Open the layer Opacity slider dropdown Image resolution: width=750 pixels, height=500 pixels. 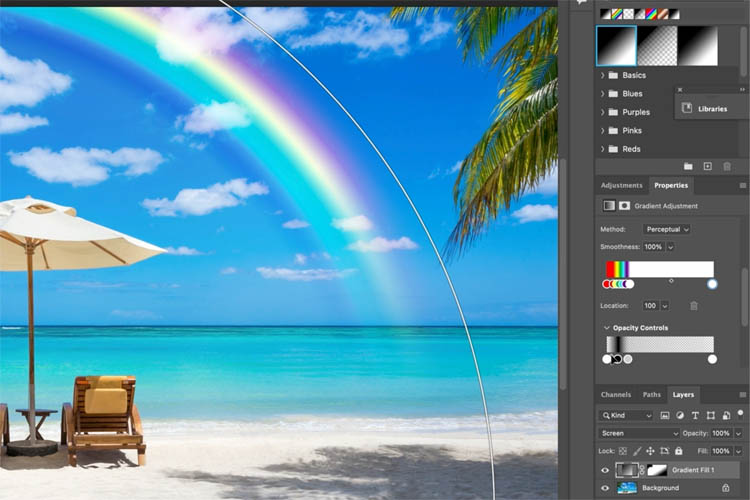(x=739, y=433)
